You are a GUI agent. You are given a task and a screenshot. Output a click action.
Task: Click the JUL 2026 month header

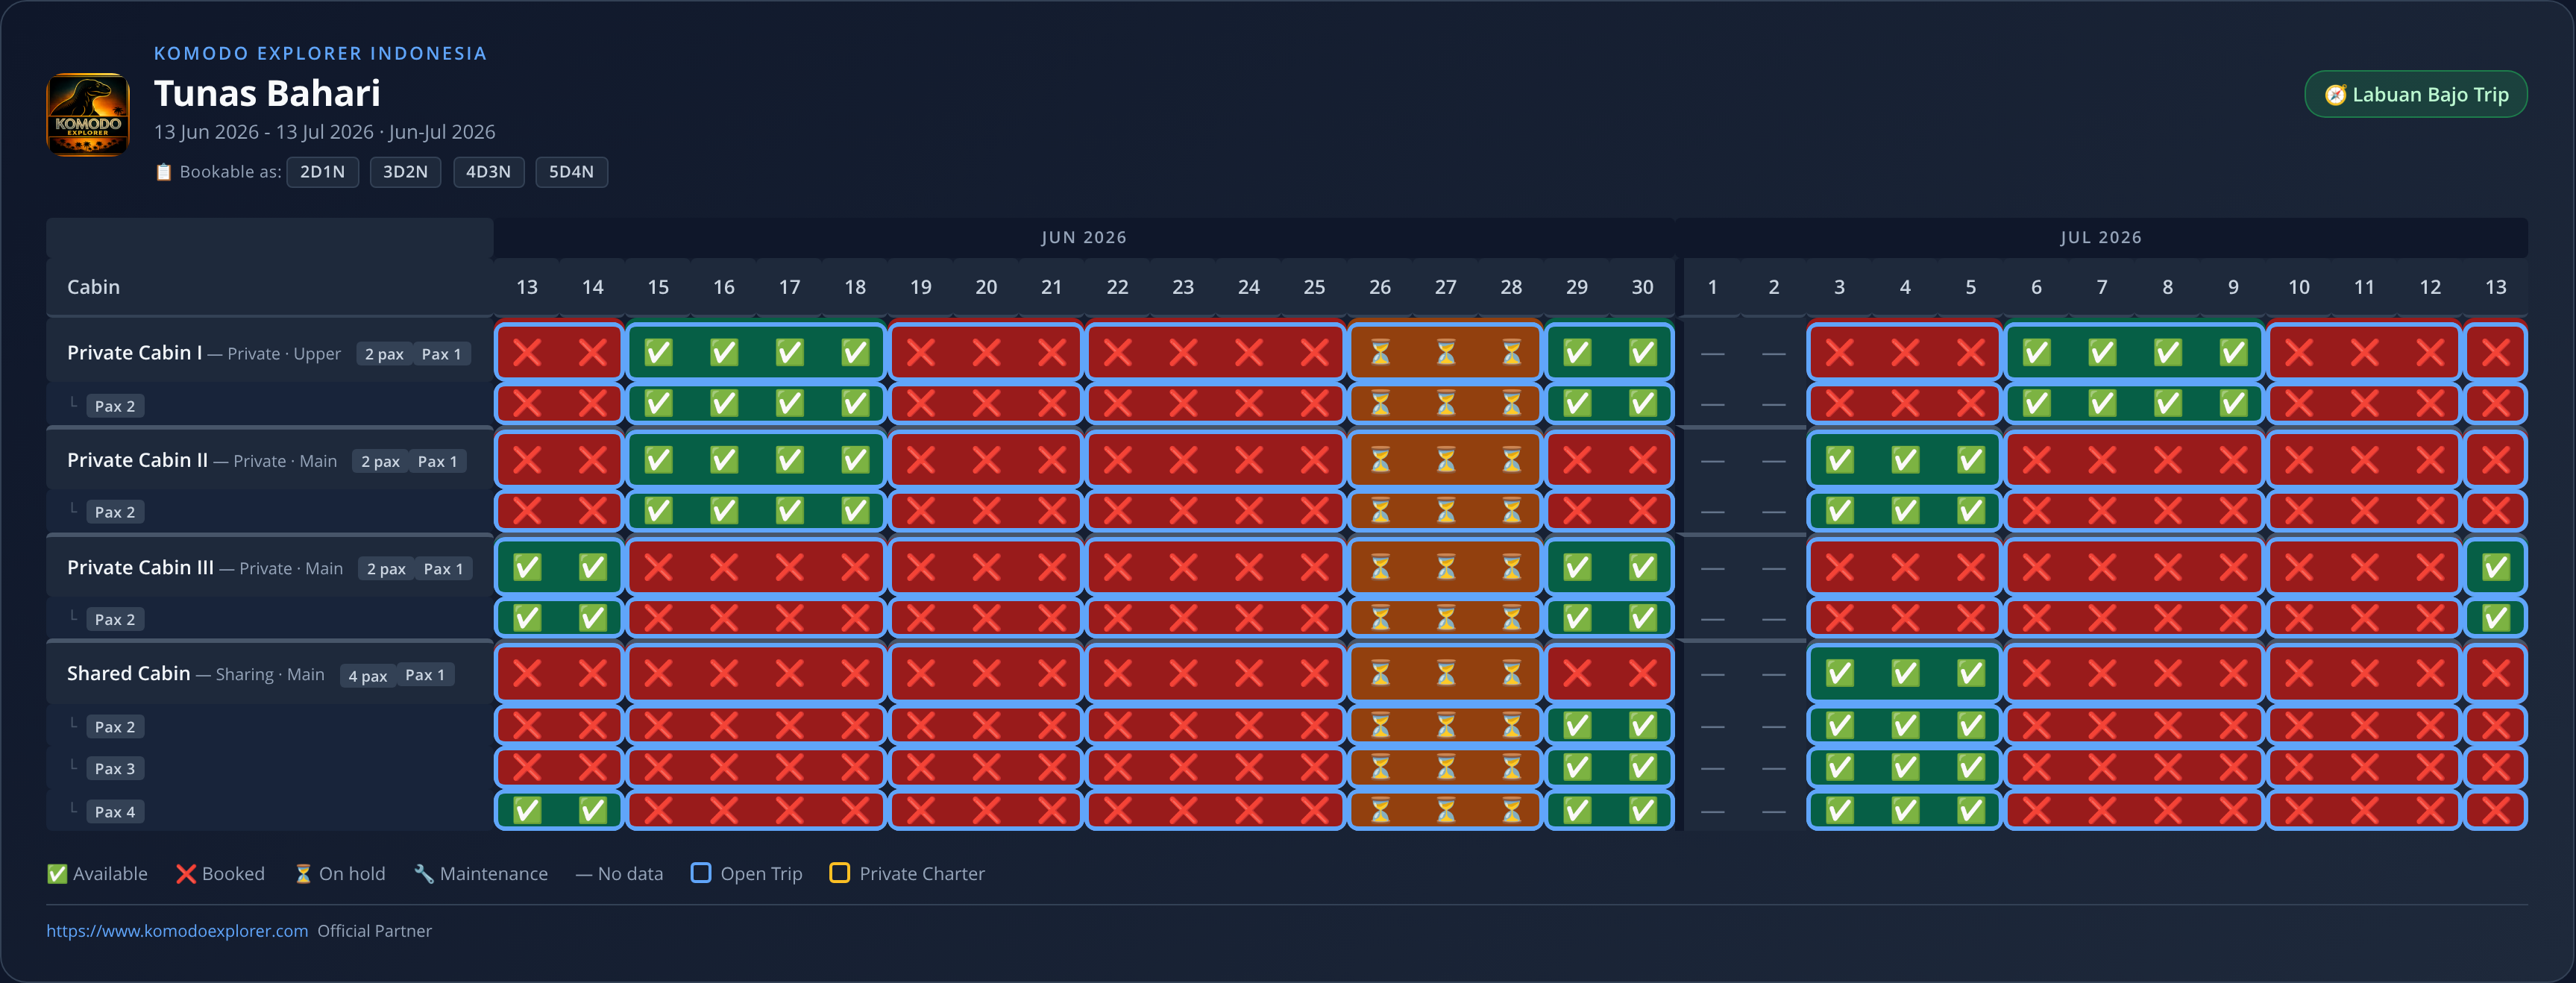click(x=2101, y=238)
